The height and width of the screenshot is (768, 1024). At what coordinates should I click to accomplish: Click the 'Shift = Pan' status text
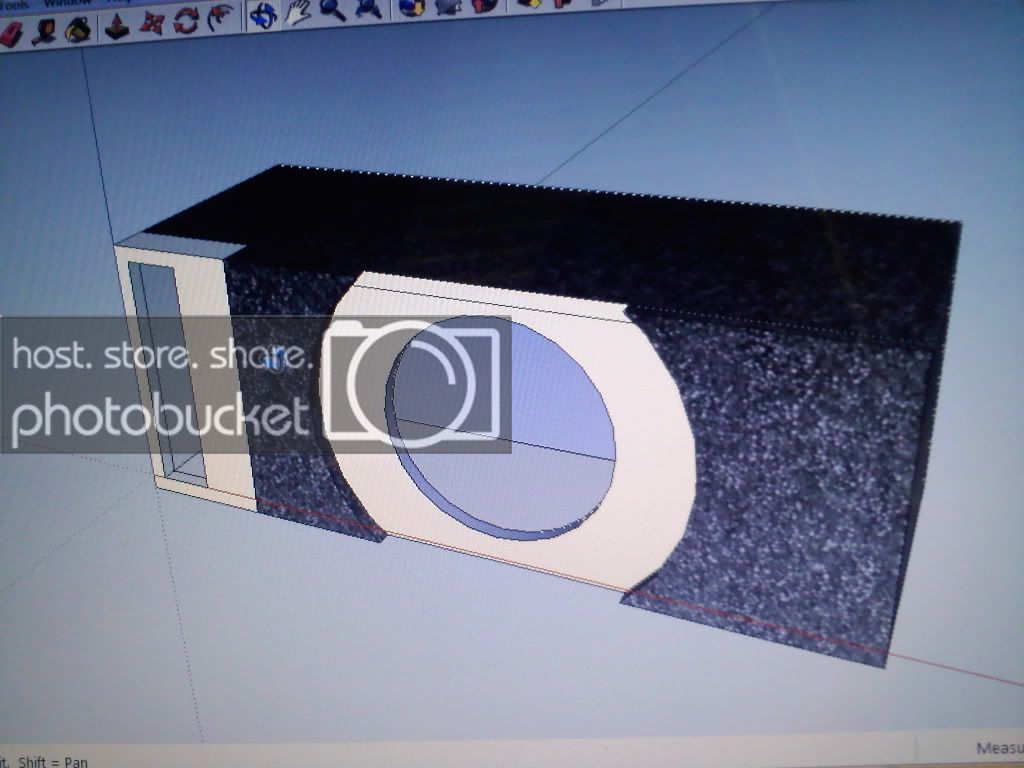point(53,761)
